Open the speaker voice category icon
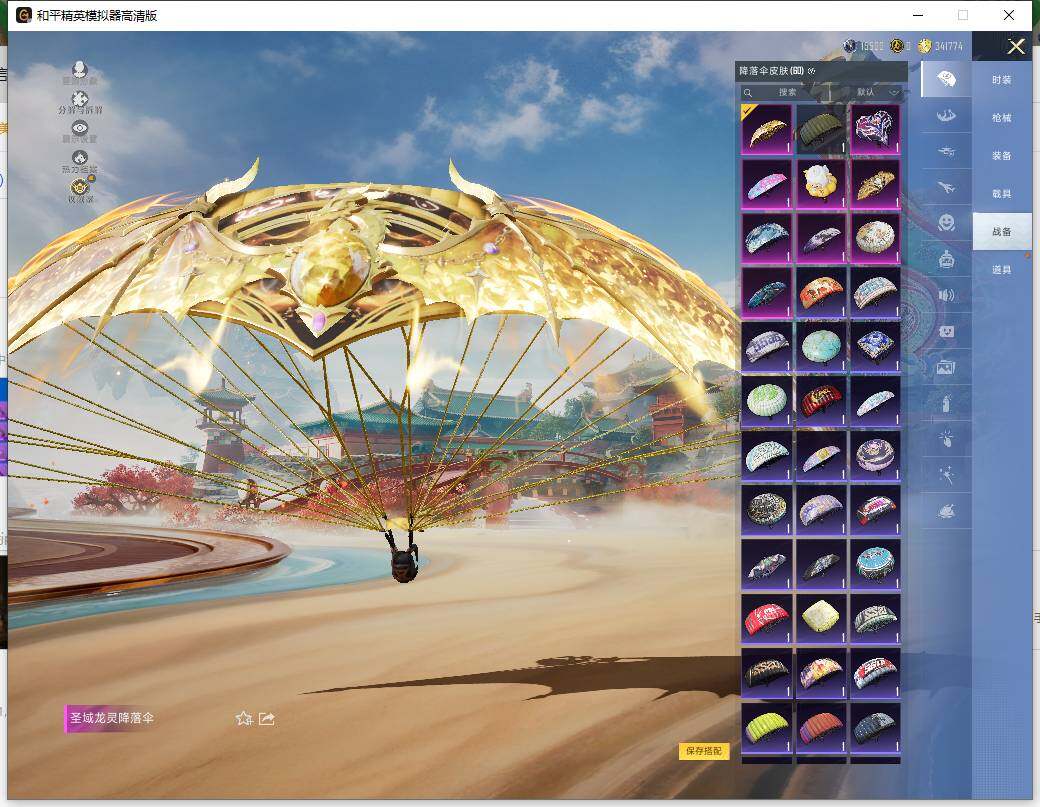 945,295
